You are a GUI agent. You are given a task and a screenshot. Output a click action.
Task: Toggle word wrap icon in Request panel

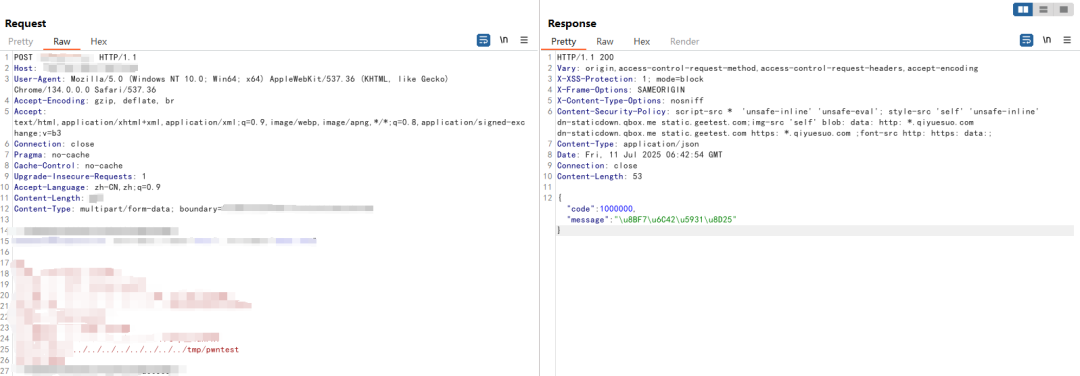point(484,41)
